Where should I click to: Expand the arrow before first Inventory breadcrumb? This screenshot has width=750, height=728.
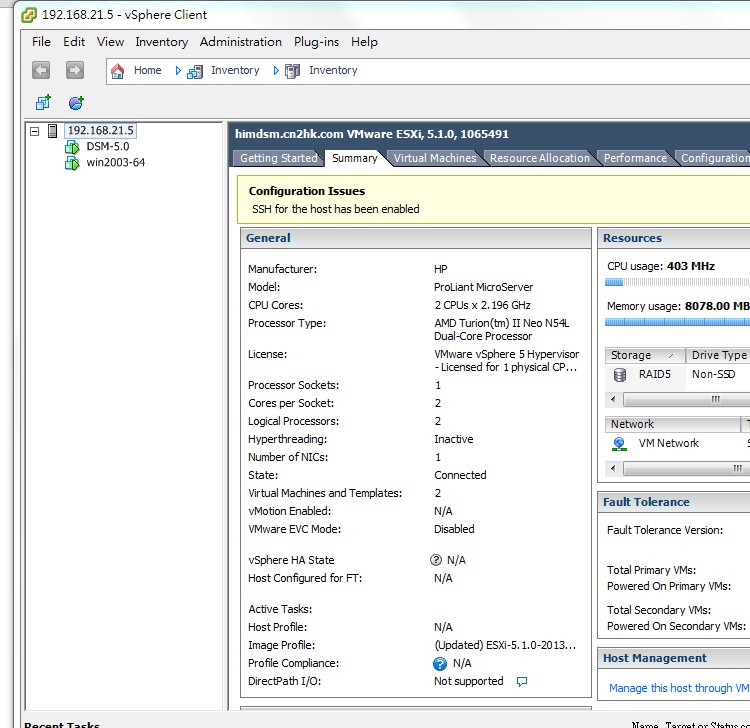pos(178,71)
